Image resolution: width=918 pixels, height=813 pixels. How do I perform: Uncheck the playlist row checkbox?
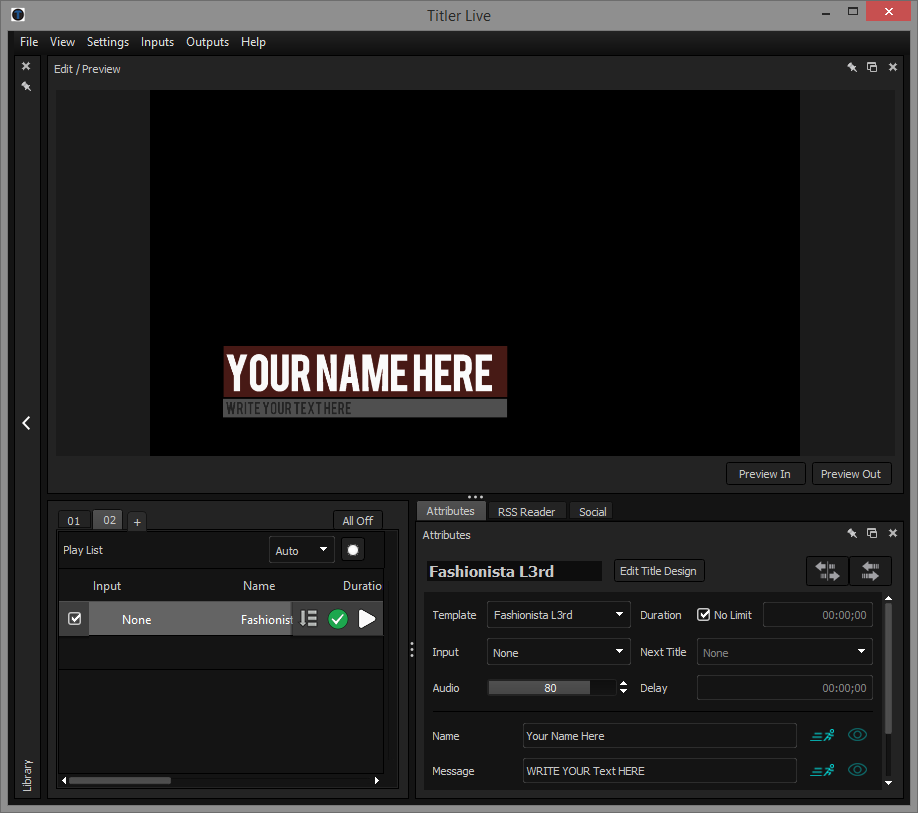click(x=74, y=619)
